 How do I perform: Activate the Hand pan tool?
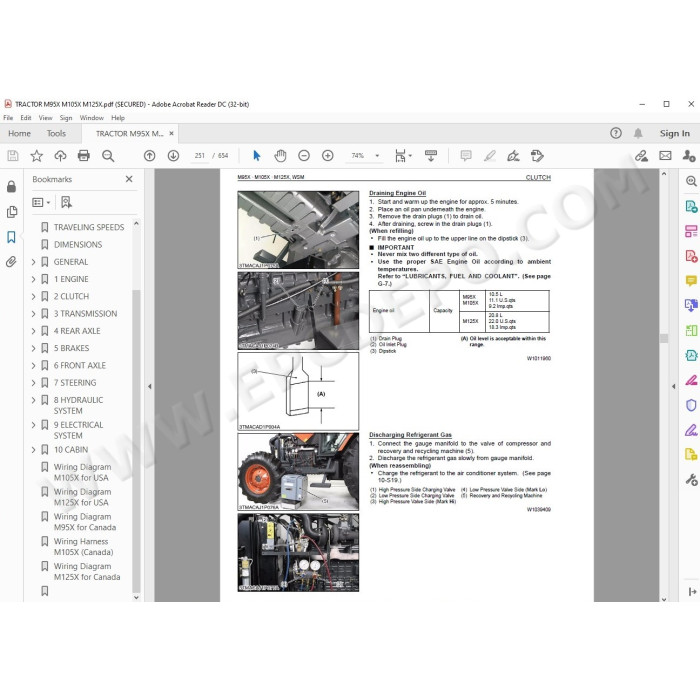[280, 156]
